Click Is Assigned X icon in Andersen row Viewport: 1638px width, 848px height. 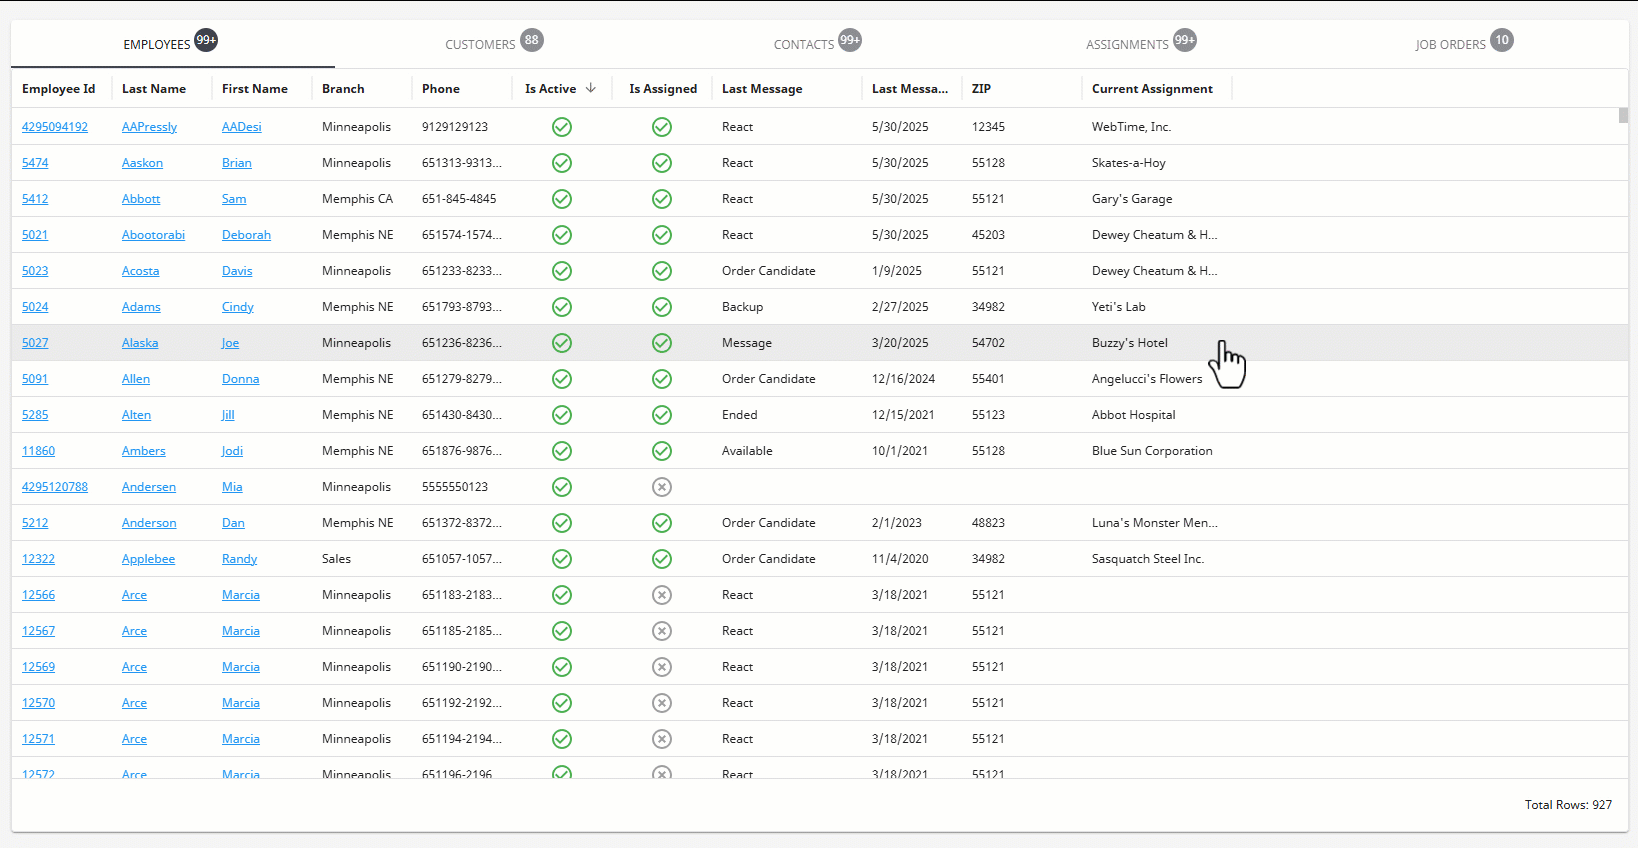(x=662, y=487)
